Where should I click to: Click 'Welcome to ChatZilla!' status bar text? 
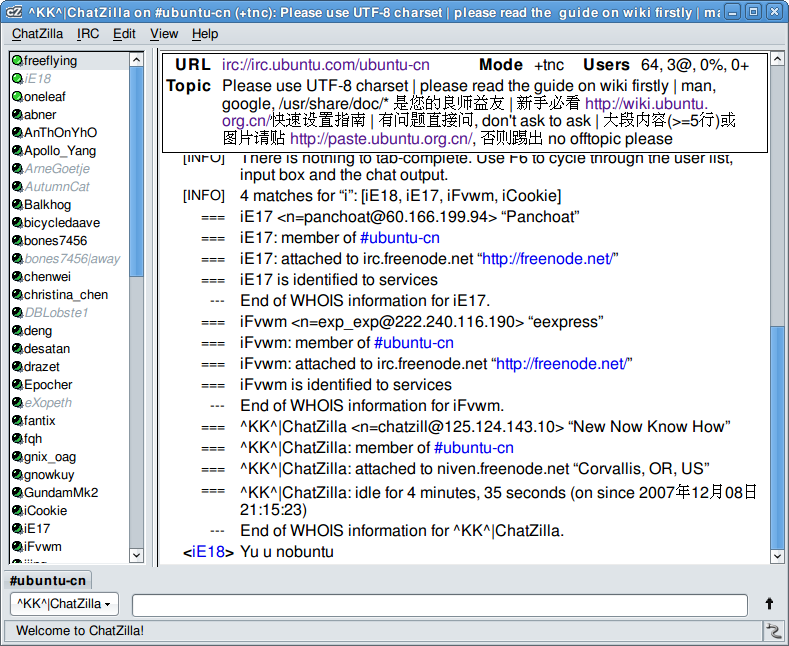[x=80, y=630]
